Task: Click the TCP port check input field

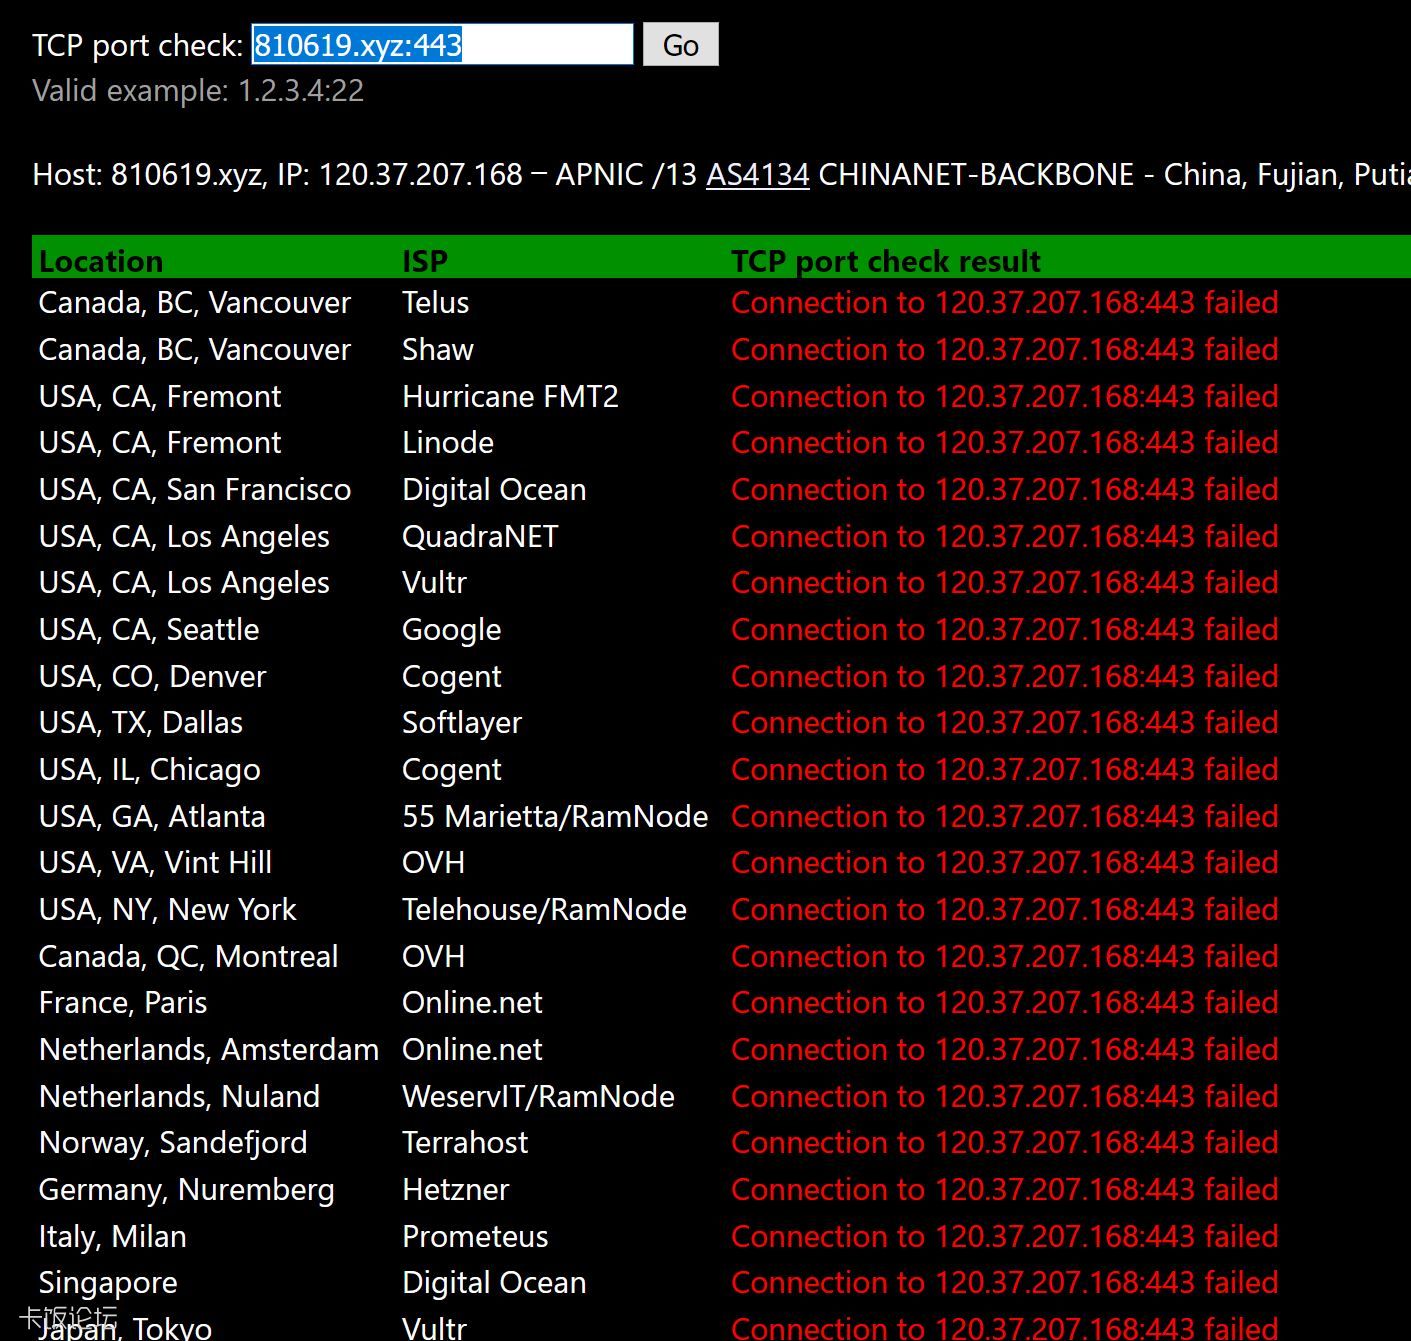Action: click(442, 45)
